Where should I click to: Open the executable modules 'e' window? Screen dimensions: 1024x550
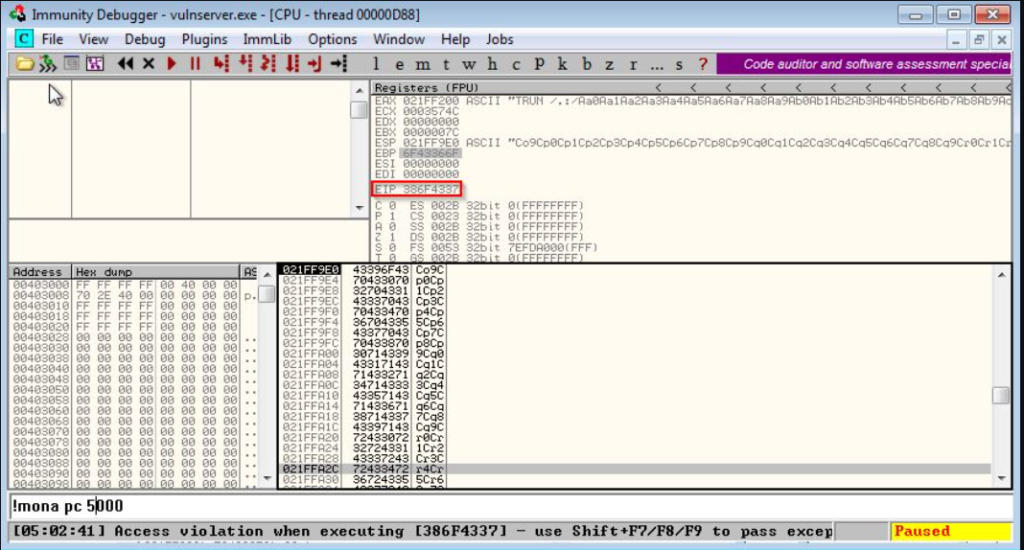click(400, 64)
